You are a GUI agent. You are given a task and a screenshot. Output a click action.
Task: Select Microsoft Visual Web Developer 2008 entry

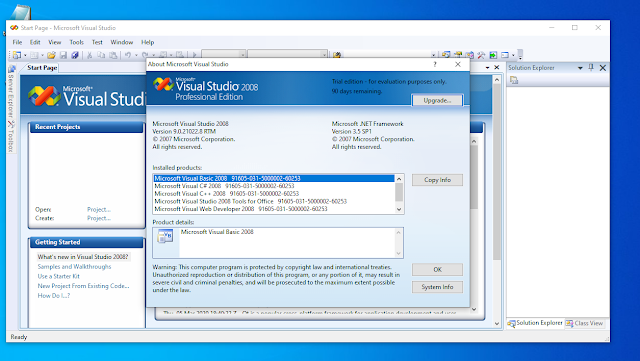274,209
